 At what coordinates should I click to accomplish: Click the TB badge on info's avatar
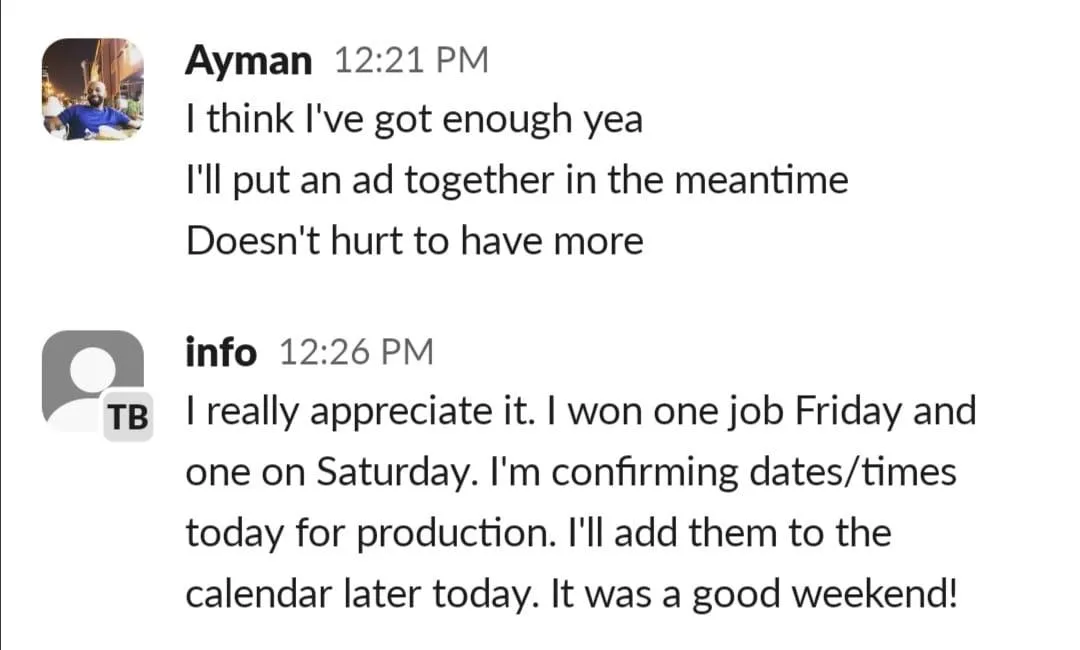coord(127,418)
